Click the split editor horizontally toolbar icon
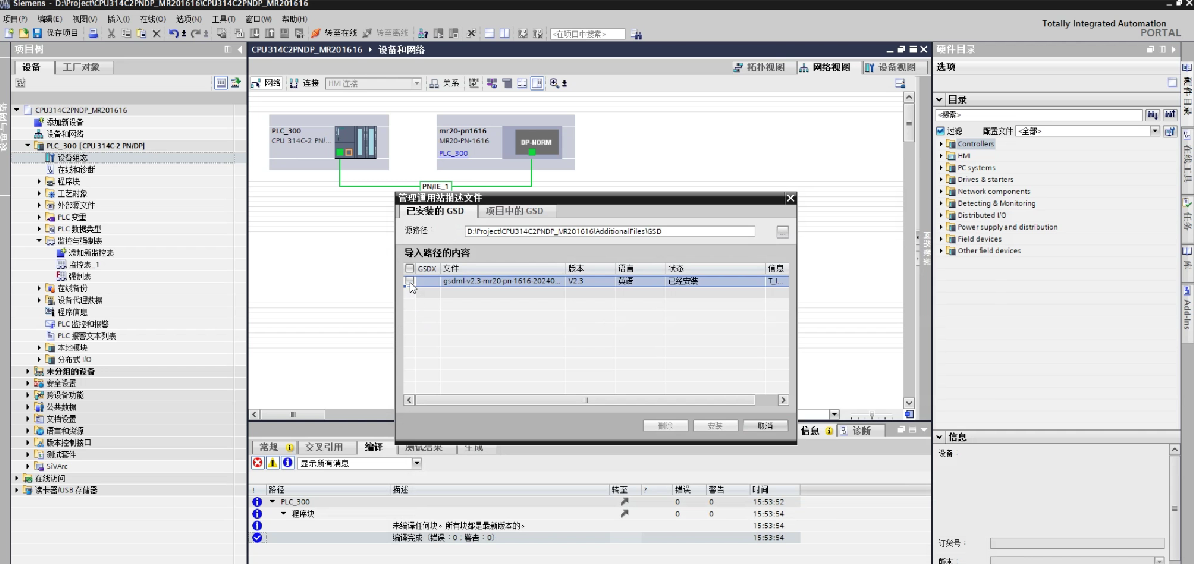 [x=490, y=33]
